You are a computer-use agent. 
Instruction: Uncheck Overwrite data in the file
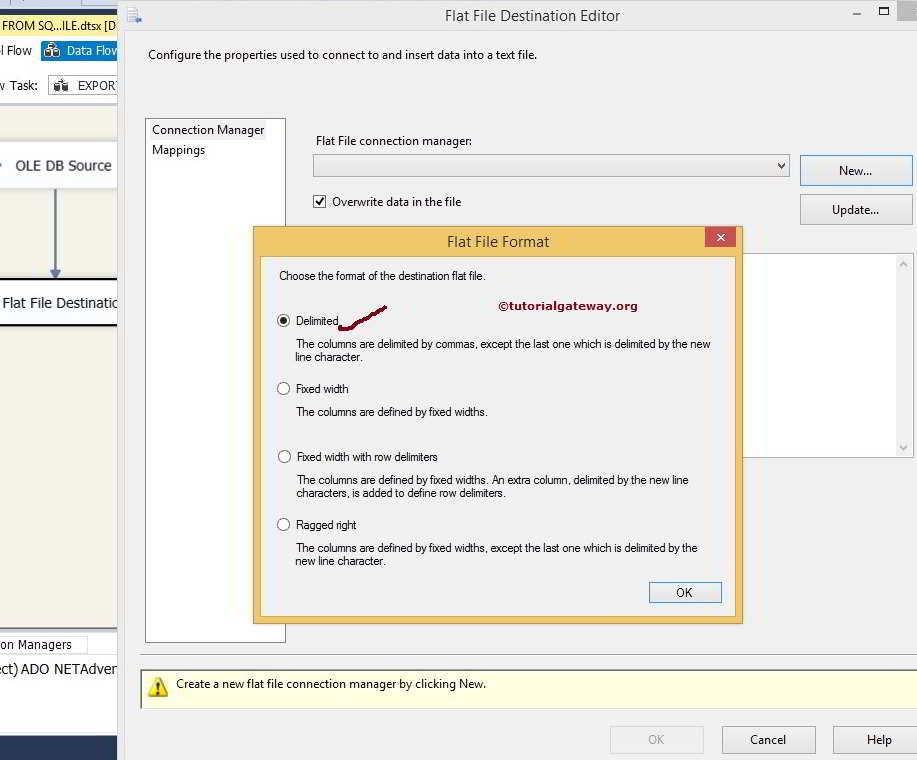318,201
